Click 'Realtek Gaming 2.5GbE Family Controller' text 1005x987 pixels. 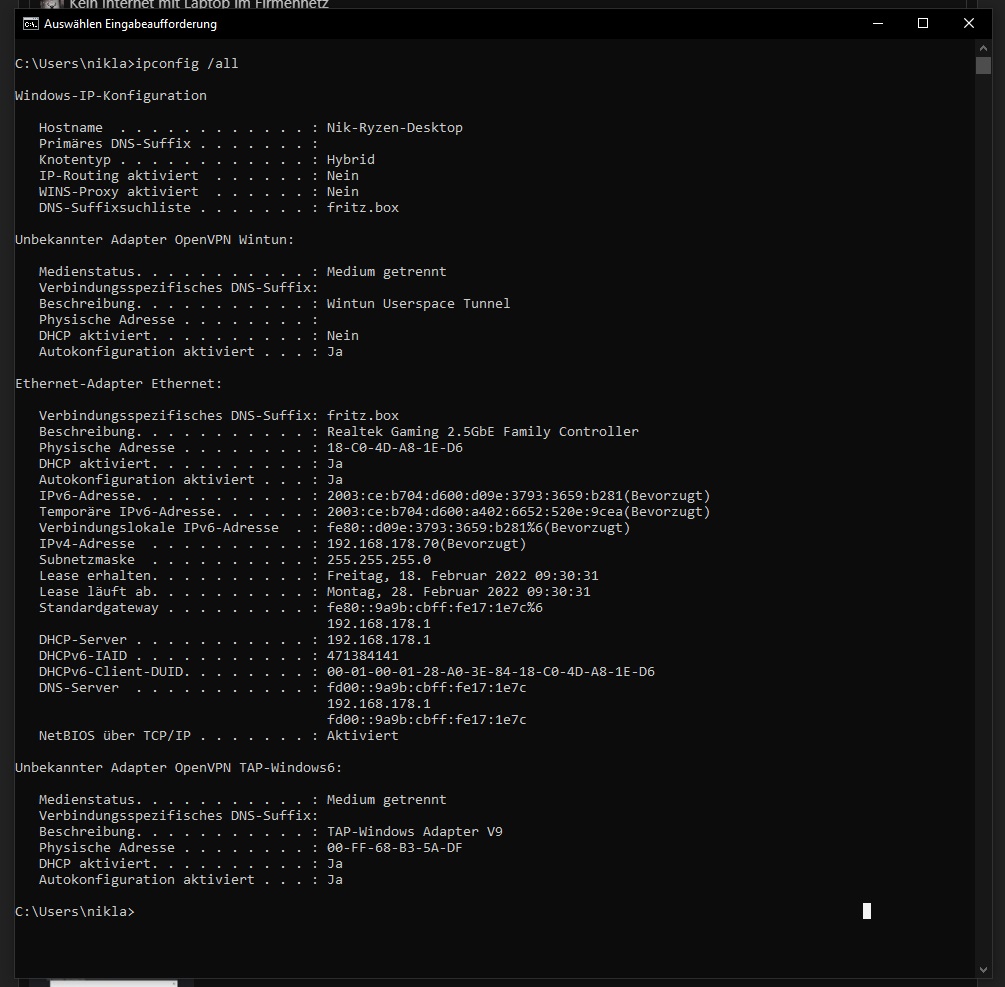pos(483,432)
